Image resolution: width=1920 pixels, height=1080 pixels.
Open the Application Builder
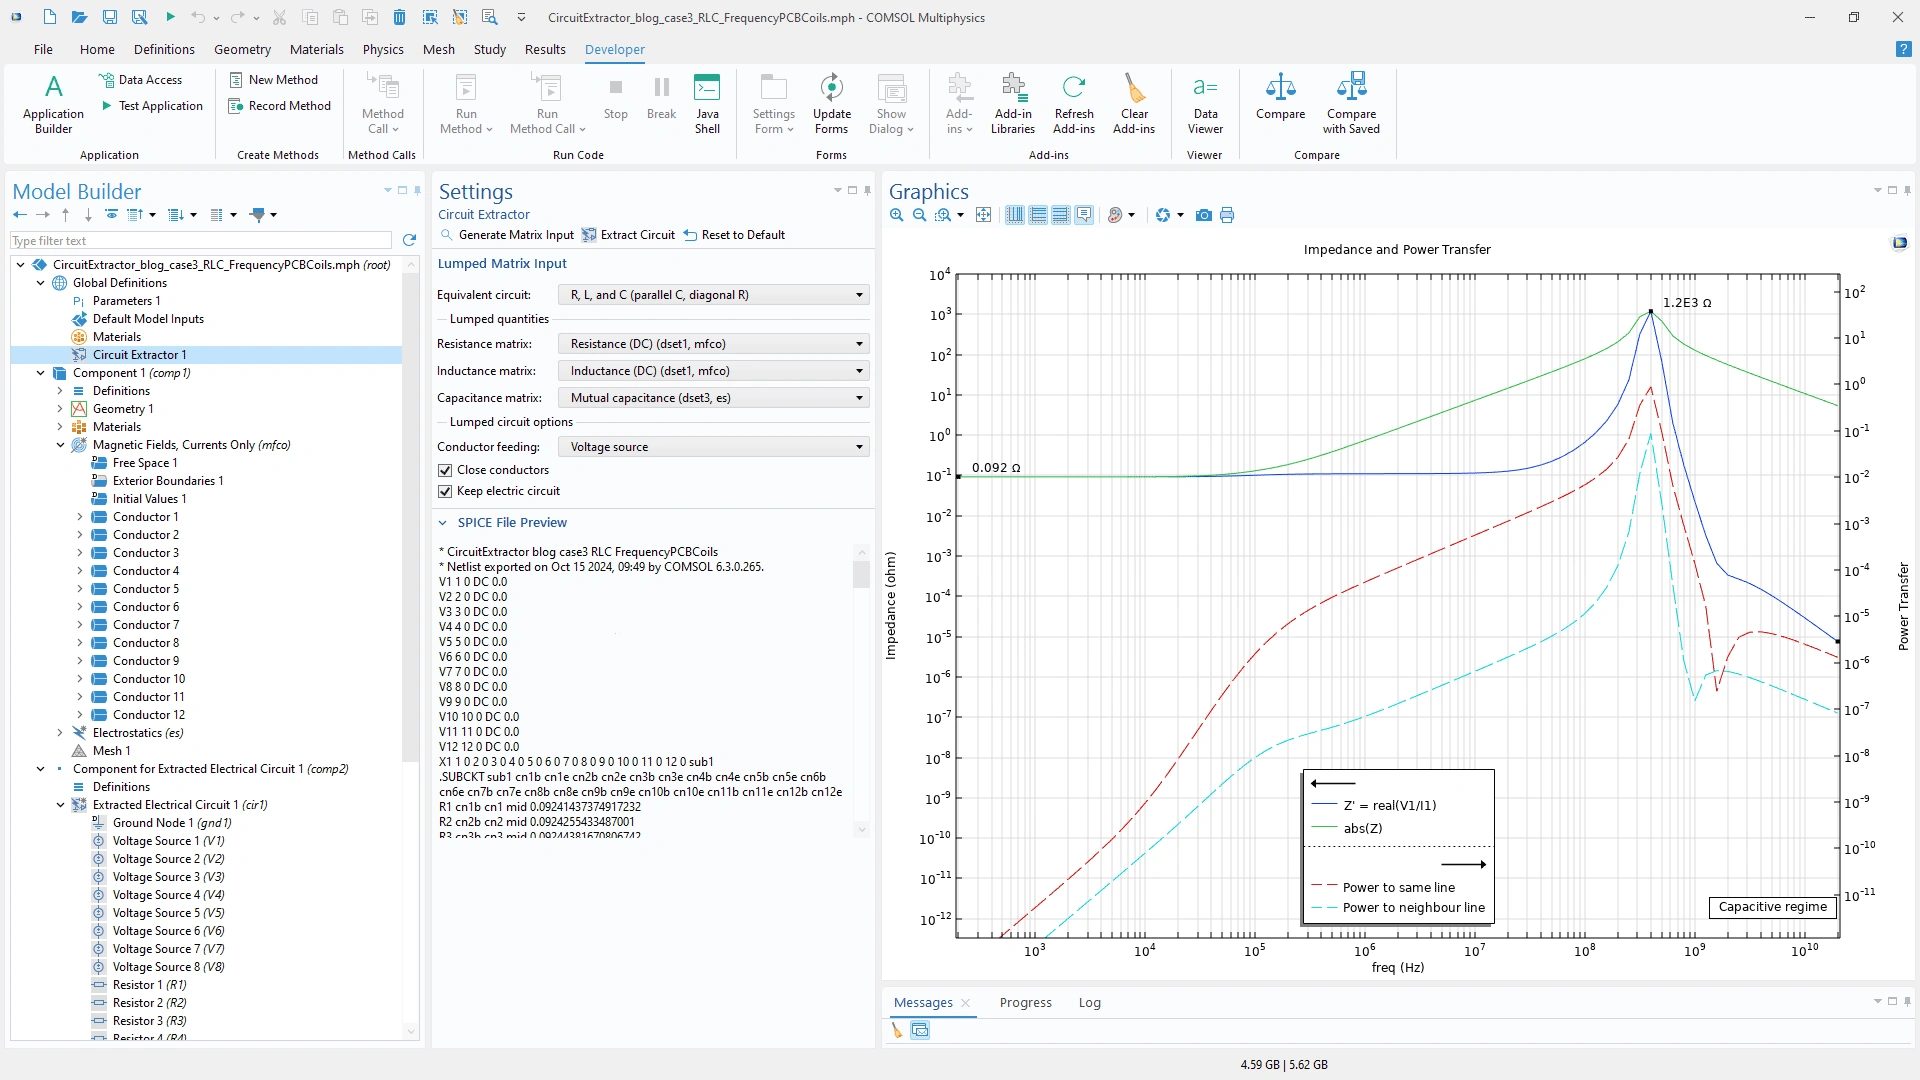click(53, 102)
